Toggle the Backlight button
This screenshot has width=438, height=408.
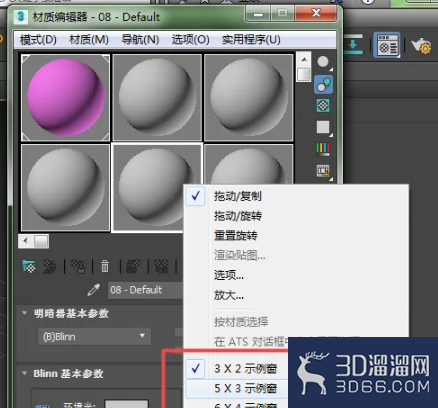[323, 84]
